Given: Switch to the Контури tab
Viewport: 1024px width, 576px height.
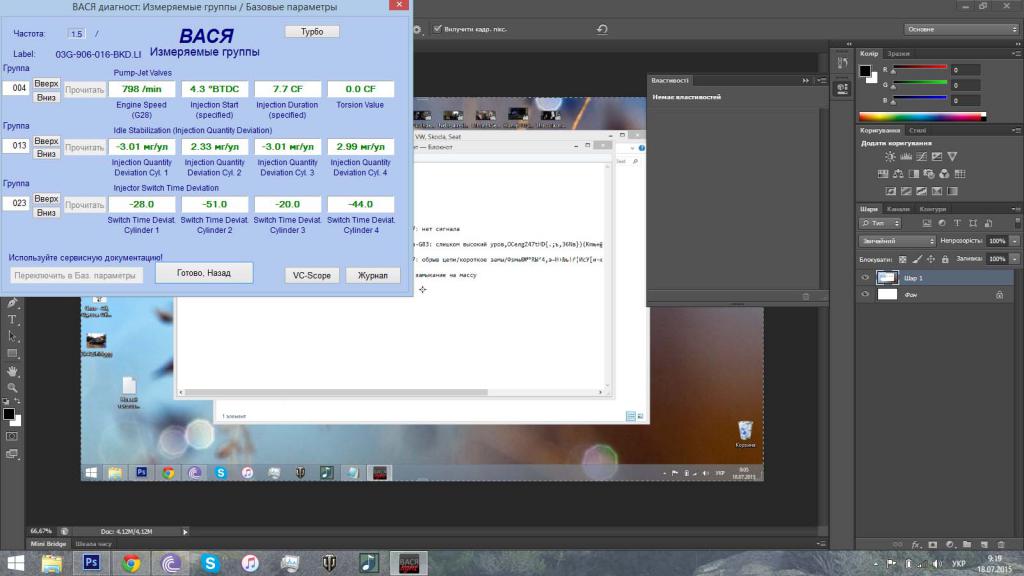Looking at the screenshot, I should pyautogui.click(x=933, y=209).
